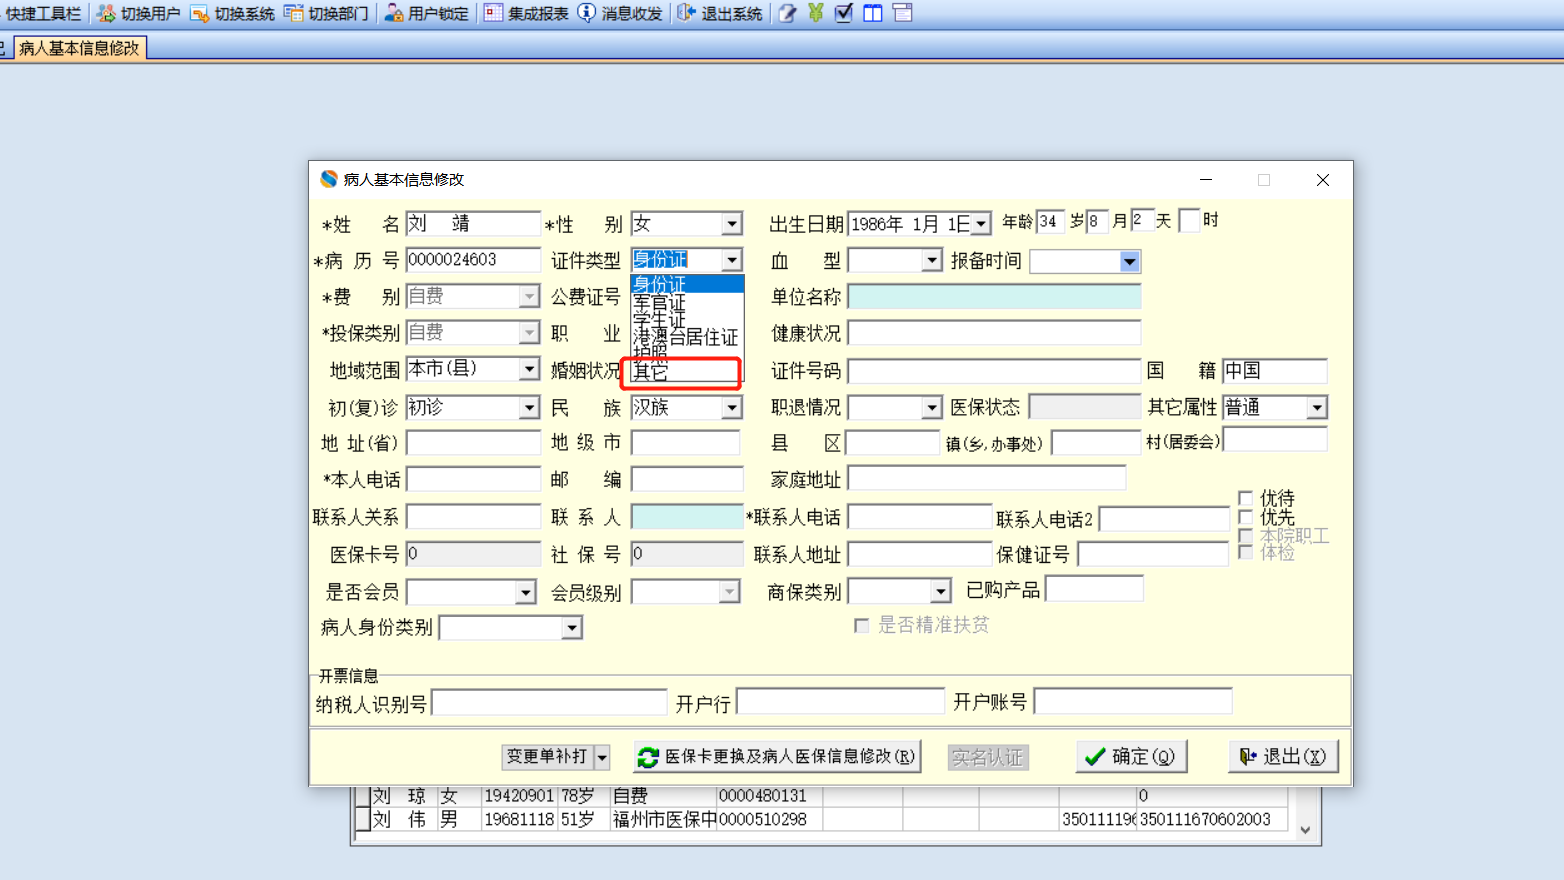Open the 初(复)诊 dropdown
This screenshot has height=880, width=1564.
(529, 408)
